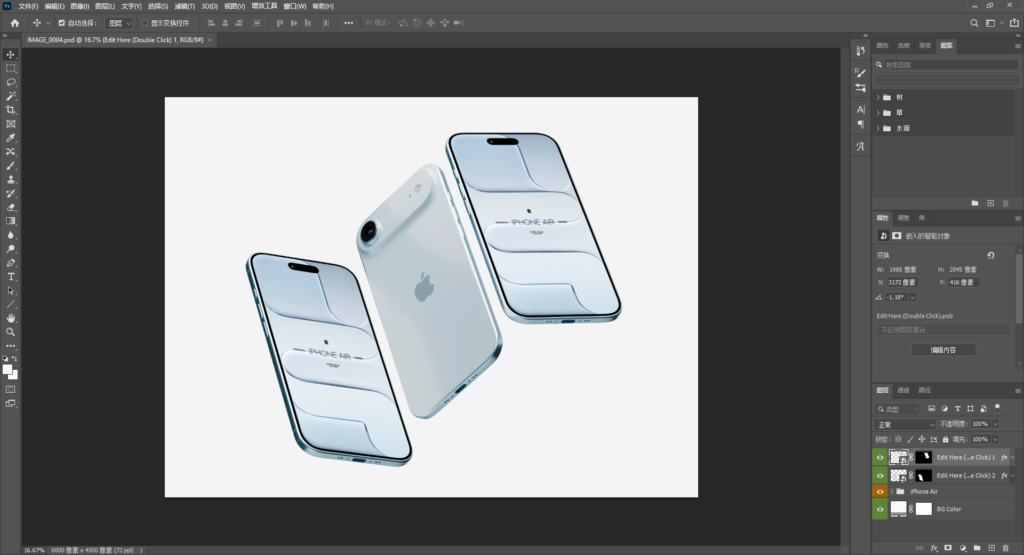Viewport: 1024px width, 555px height.
Task: Select the BG Color layer mask thumbnail
Action: tap(923, 509)
